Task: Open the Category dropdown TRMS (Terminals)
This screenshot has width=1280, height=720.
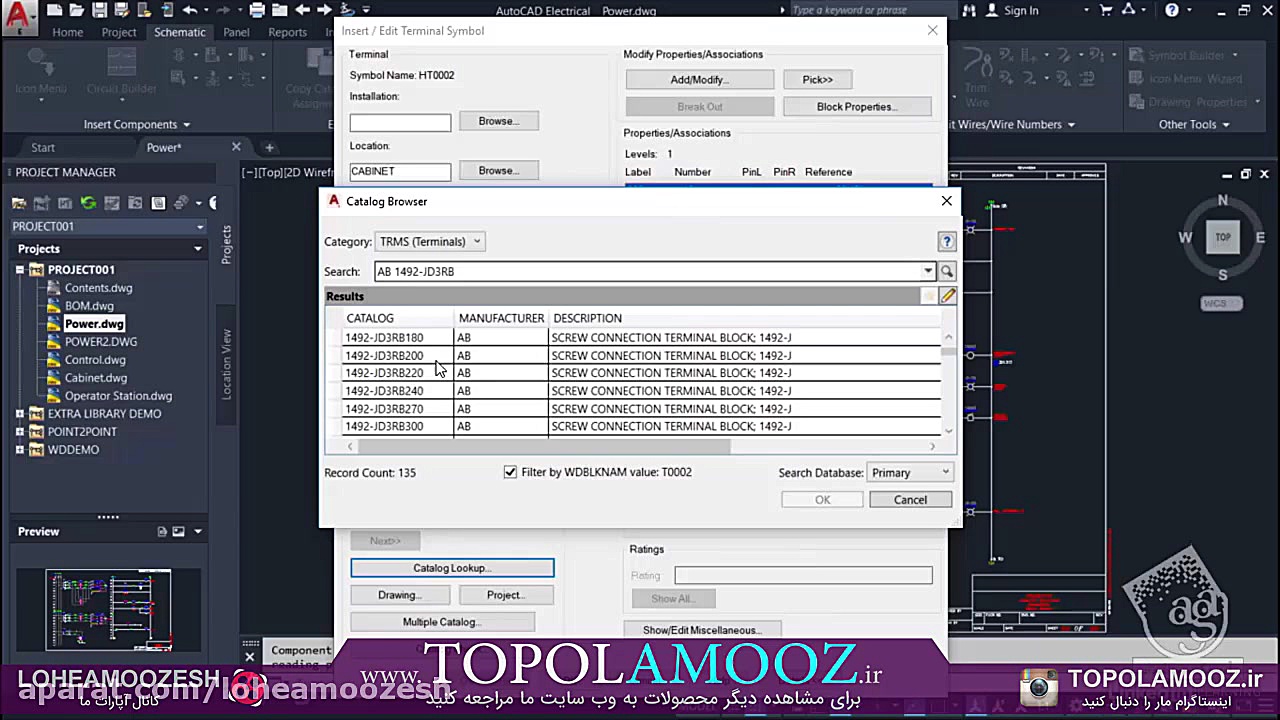Action: click(430, 241)
